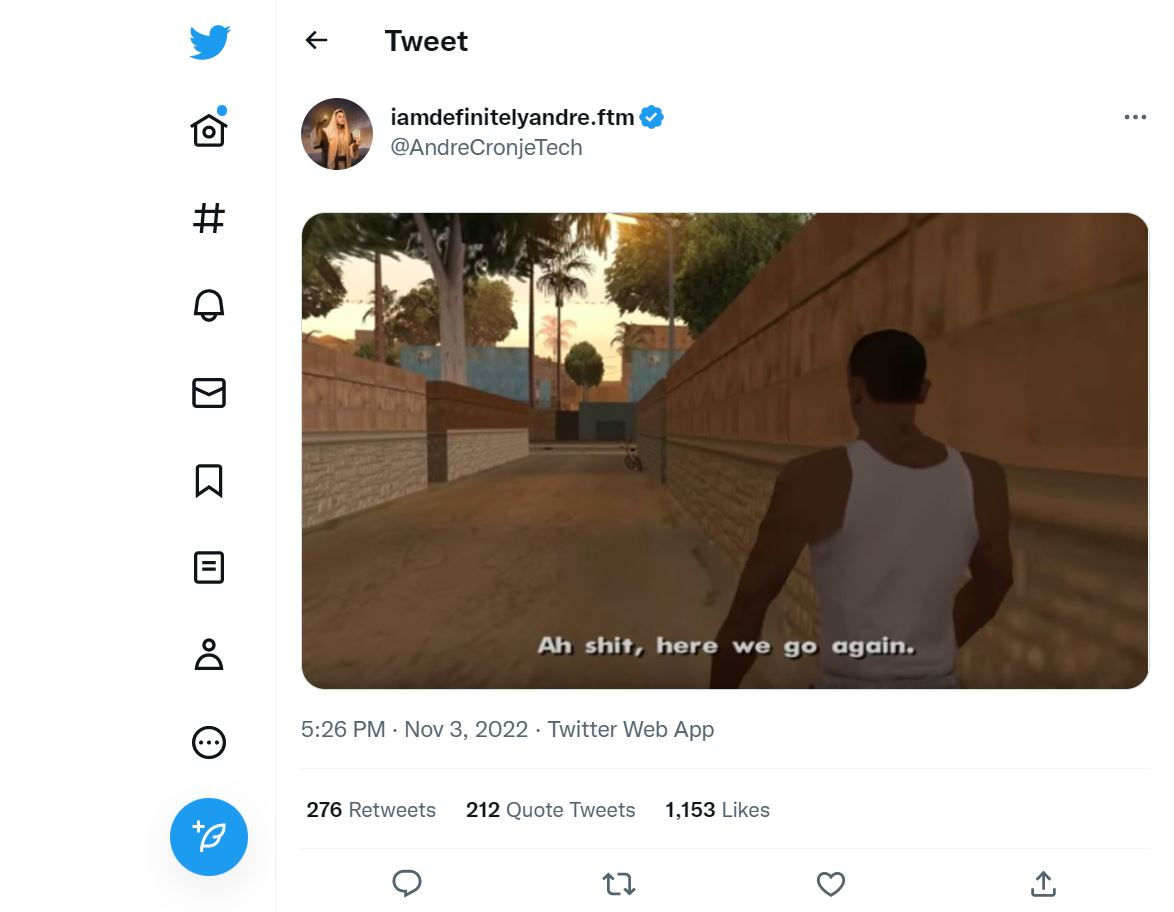Screen dimensions: 1174x912
Task: Click the Twitter bird logo
Action: [209, 42]
